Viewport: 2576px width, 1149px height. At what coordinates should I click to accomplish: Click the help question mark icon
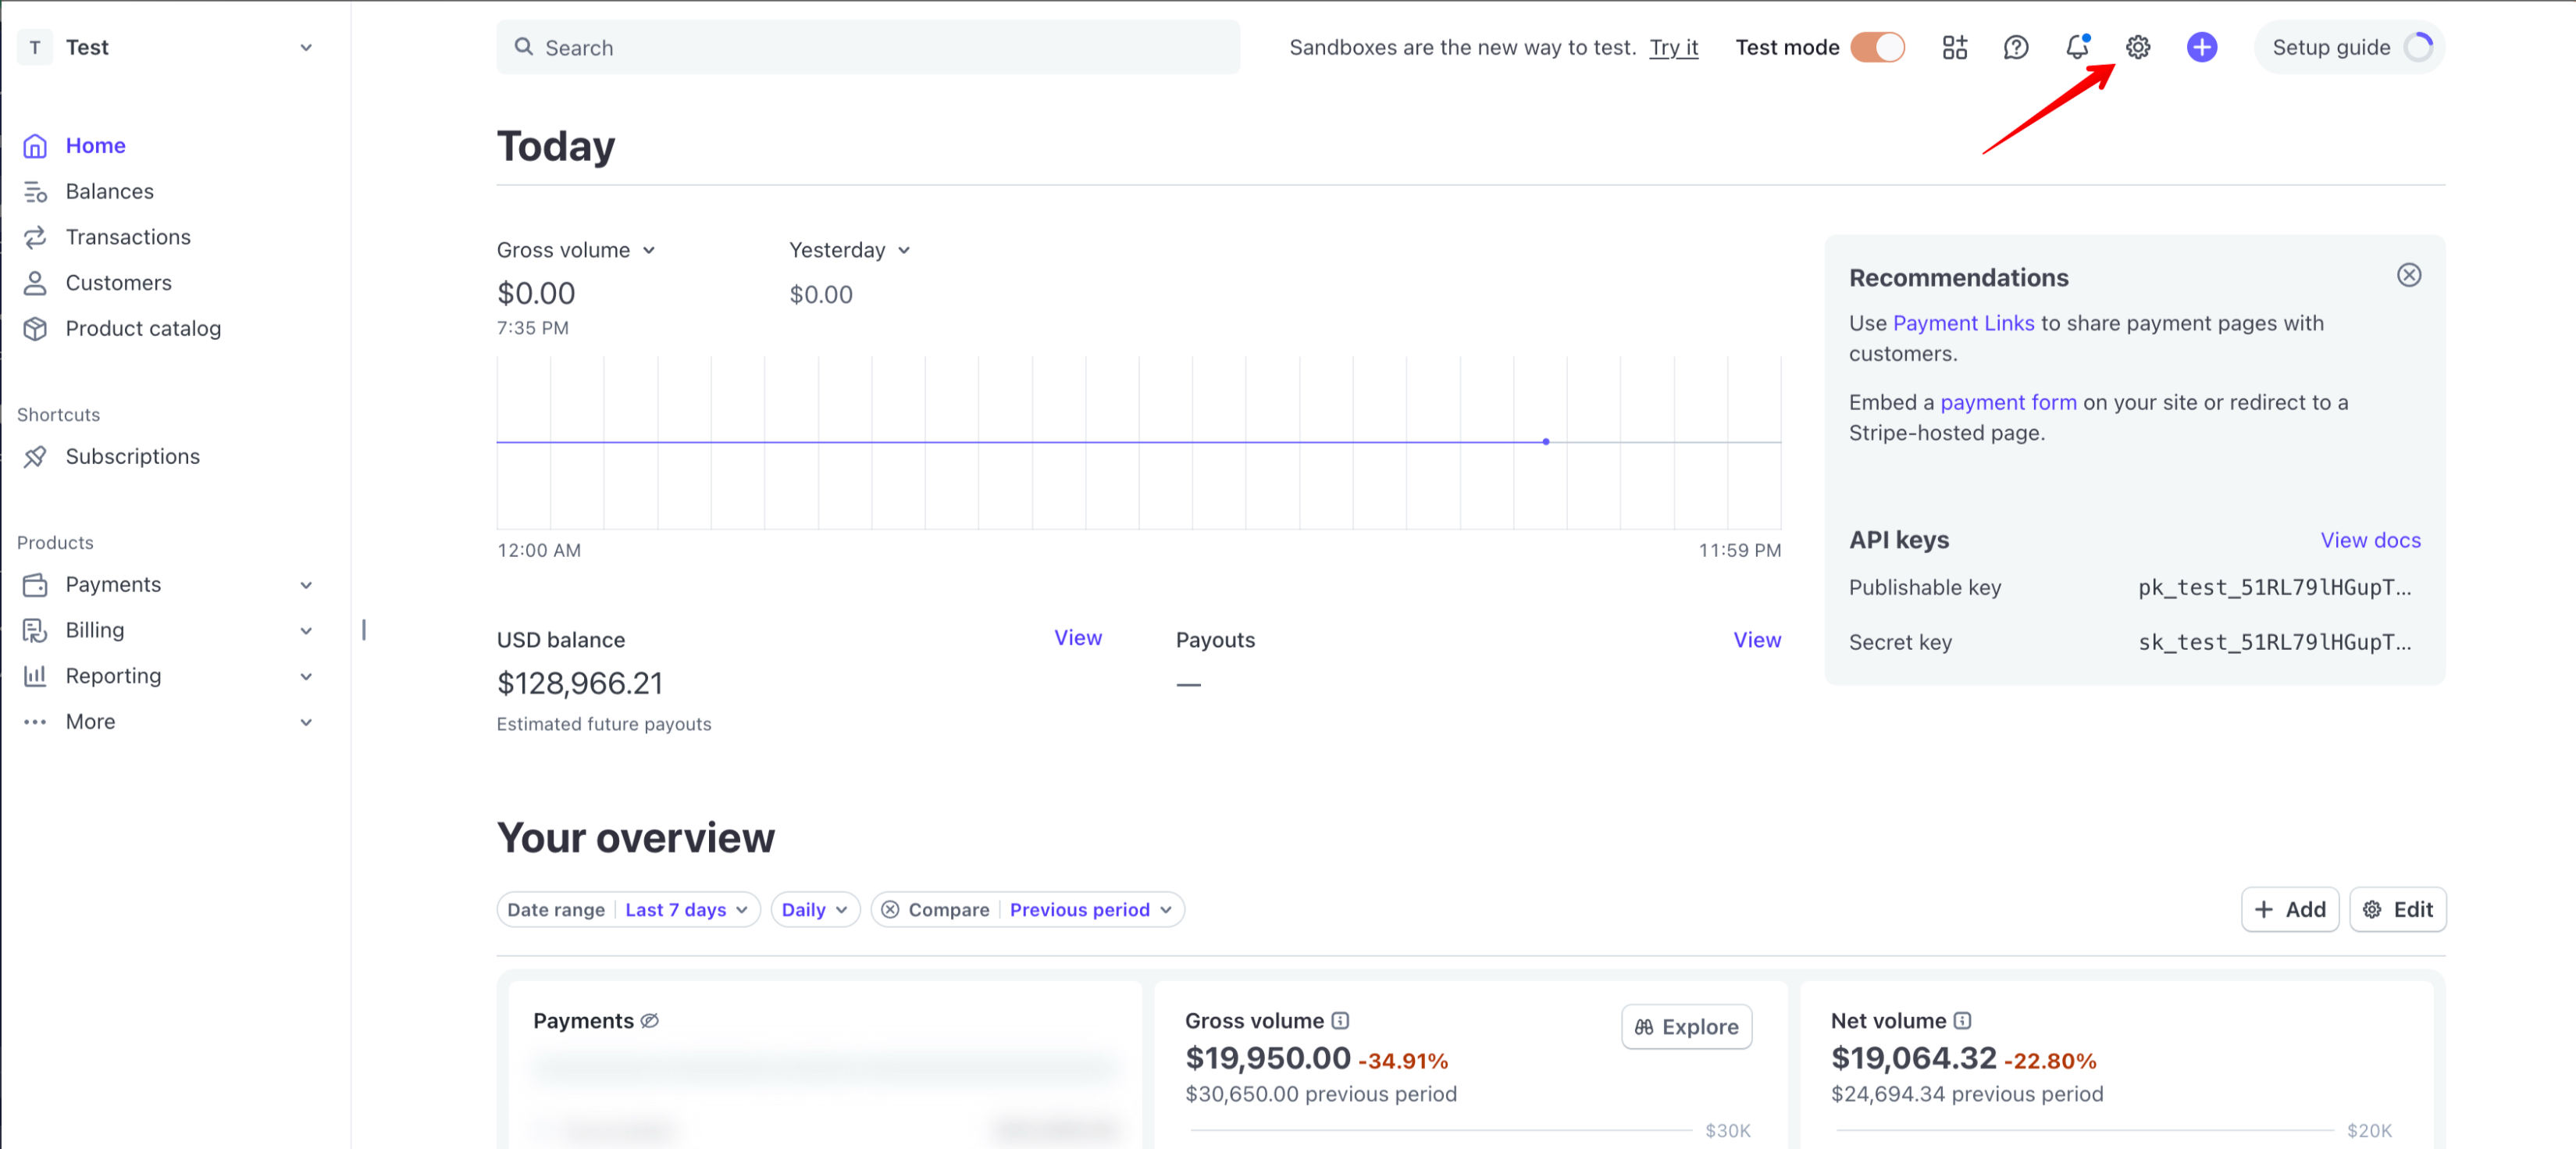pyautogui.click(x=2015, y=47)
